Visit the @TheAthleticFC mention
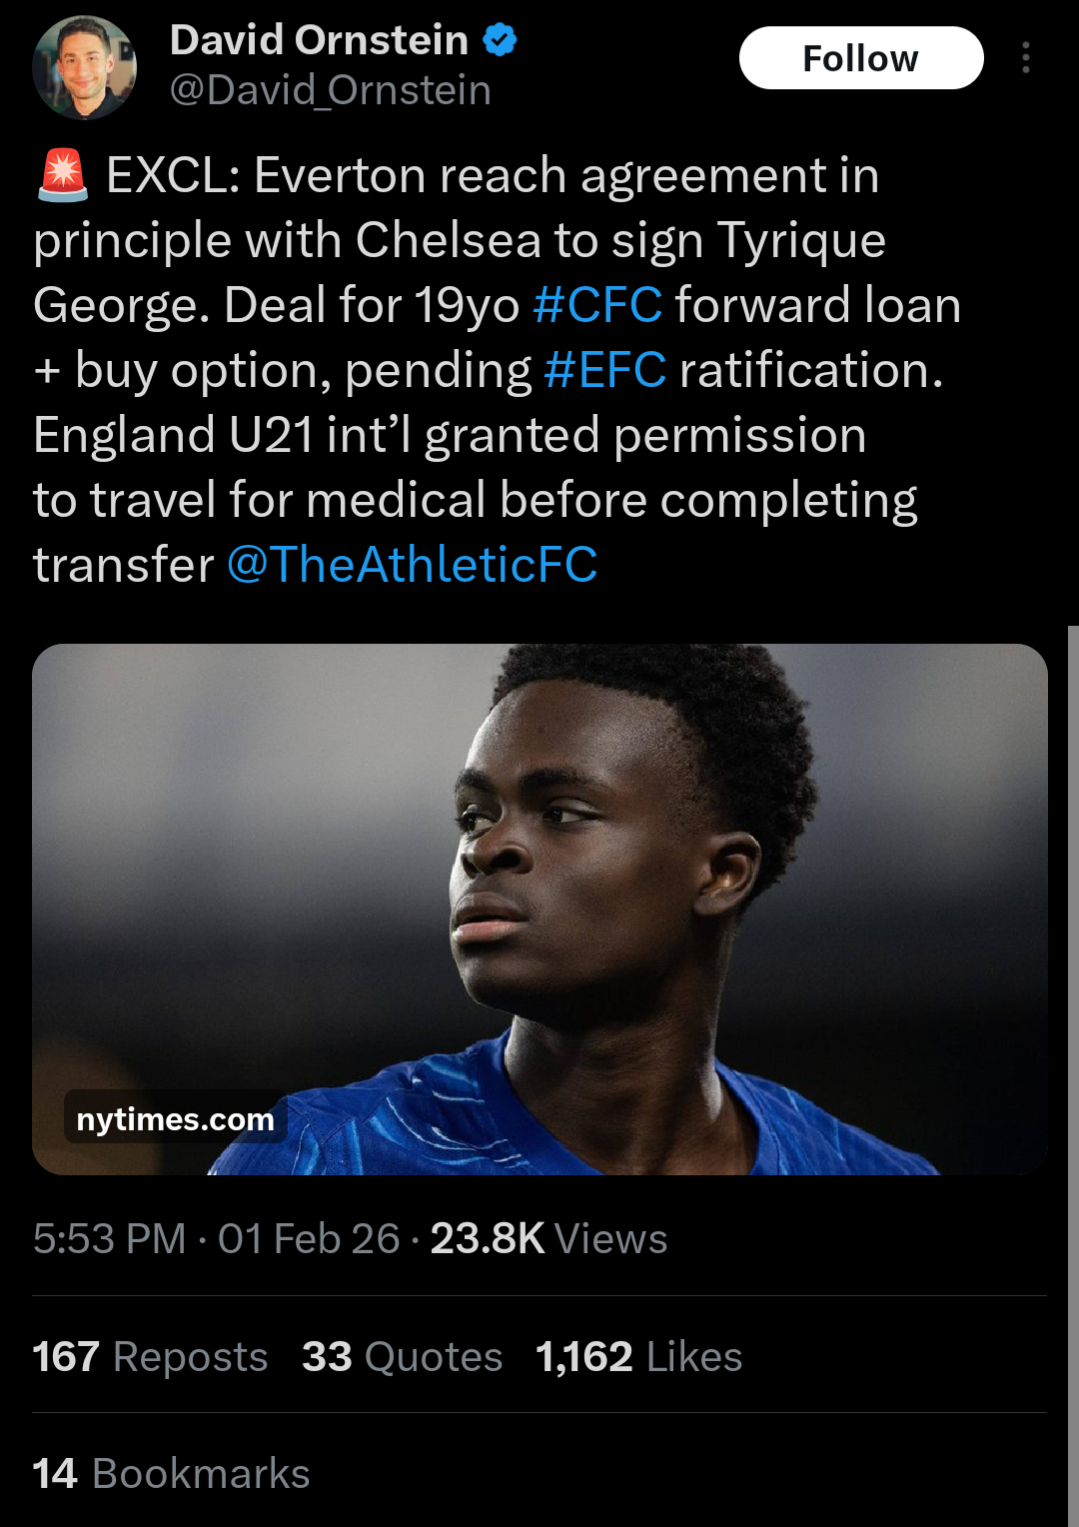1079x1527 pixels. [412, 565]
